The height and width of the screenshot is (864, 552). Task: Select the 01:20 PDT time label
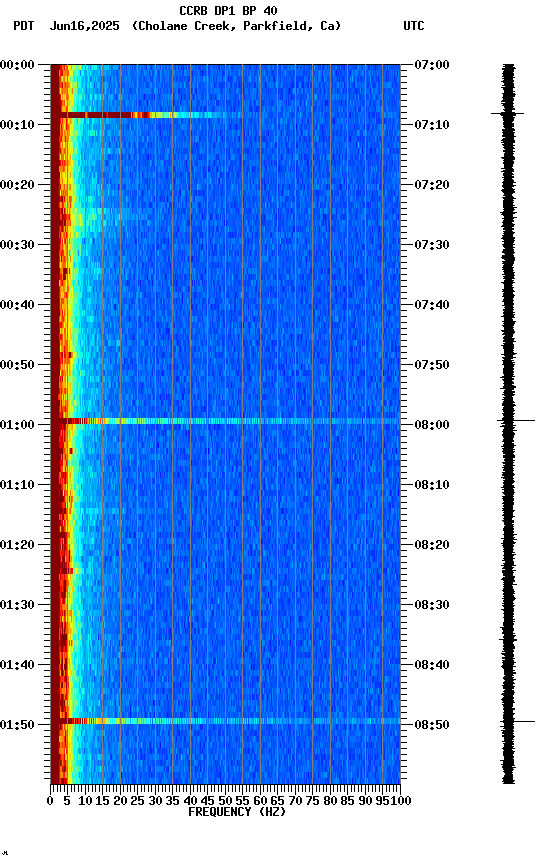click(17, 546)
